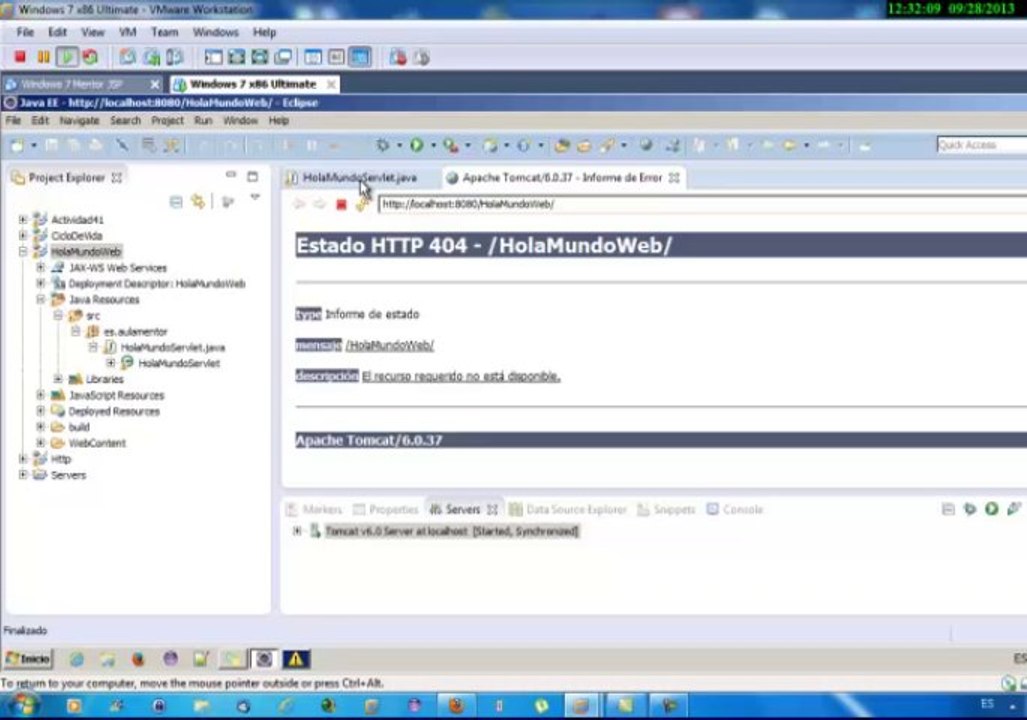Click the Eclipse New wizard icon
Screen dimensions: 1027x720
coord(18,145)
